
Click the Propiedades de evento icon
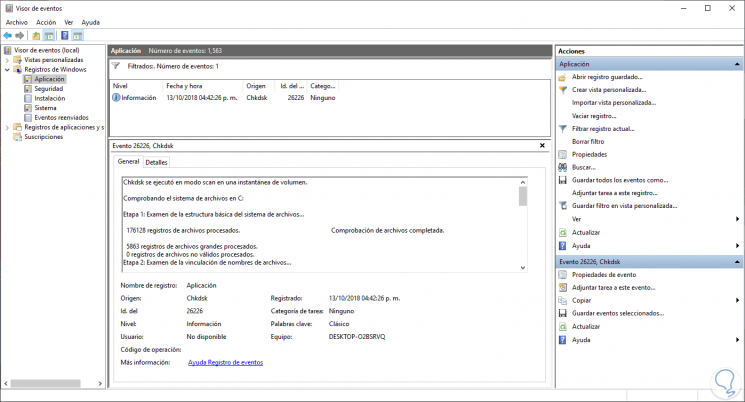click(x=563, y=274)
